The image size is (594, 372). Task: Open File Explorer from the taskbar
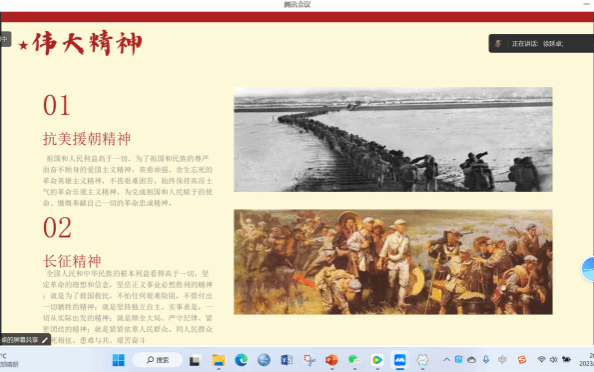219,360
